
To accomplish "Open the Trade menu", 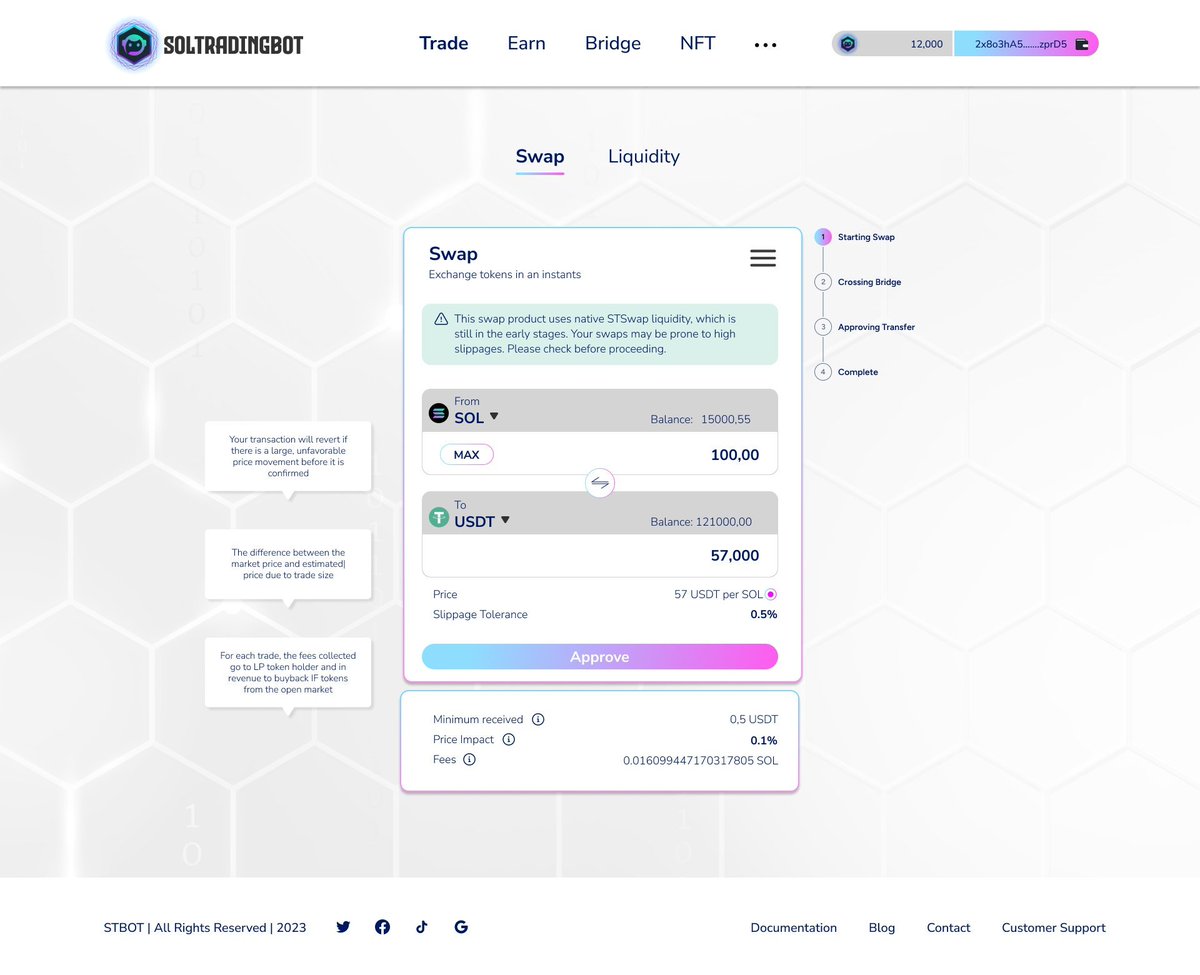I will (x=444, y=44).
